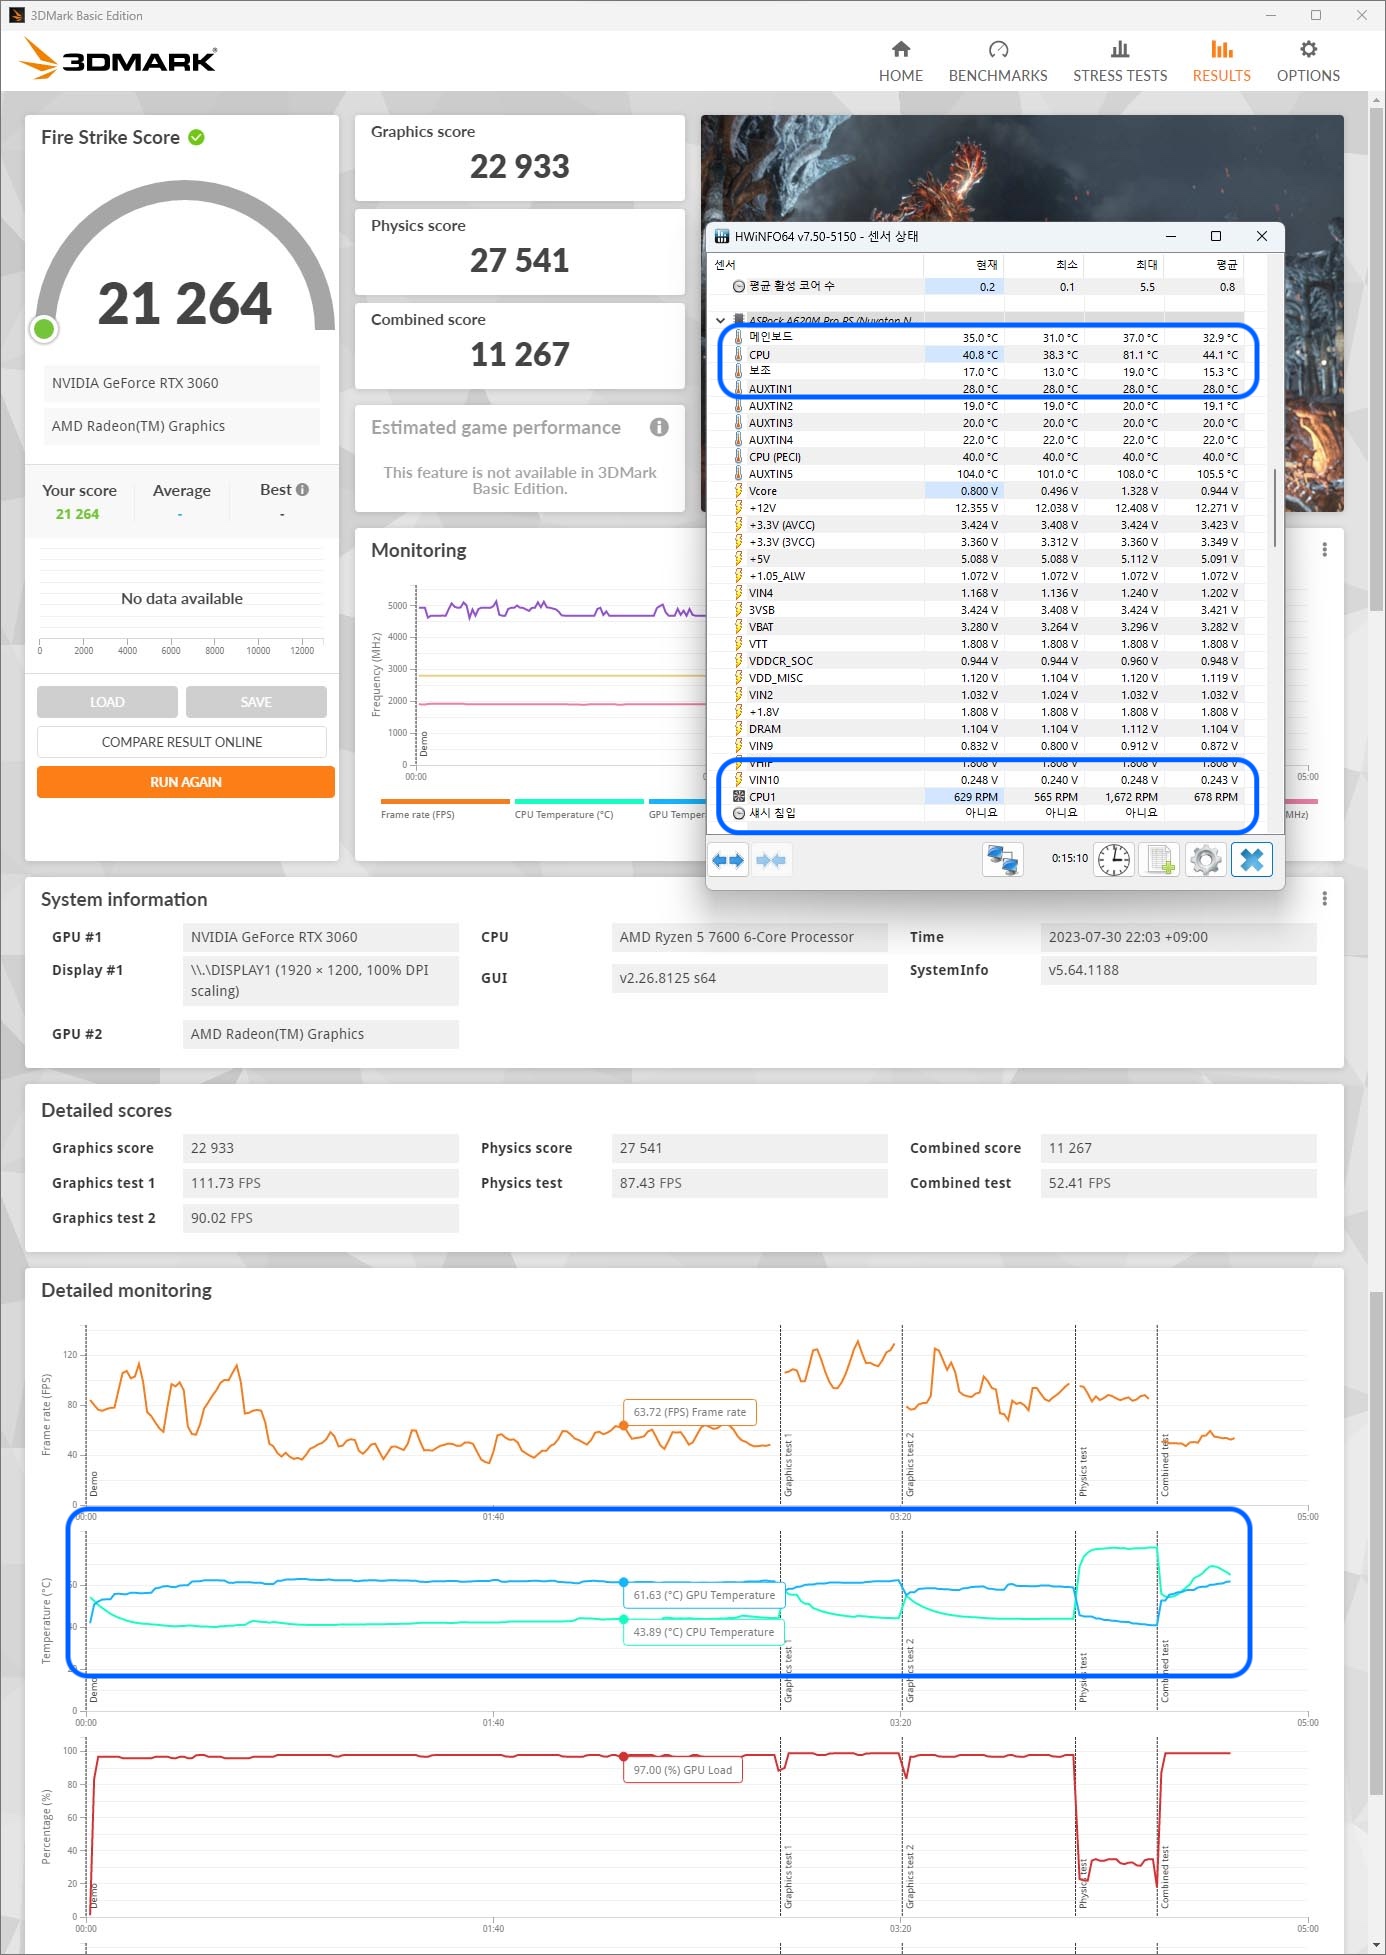Collapse the ASRock A620M sensor group
This screenshot has width=1386, height=1955.
click(x=720, y=321)
